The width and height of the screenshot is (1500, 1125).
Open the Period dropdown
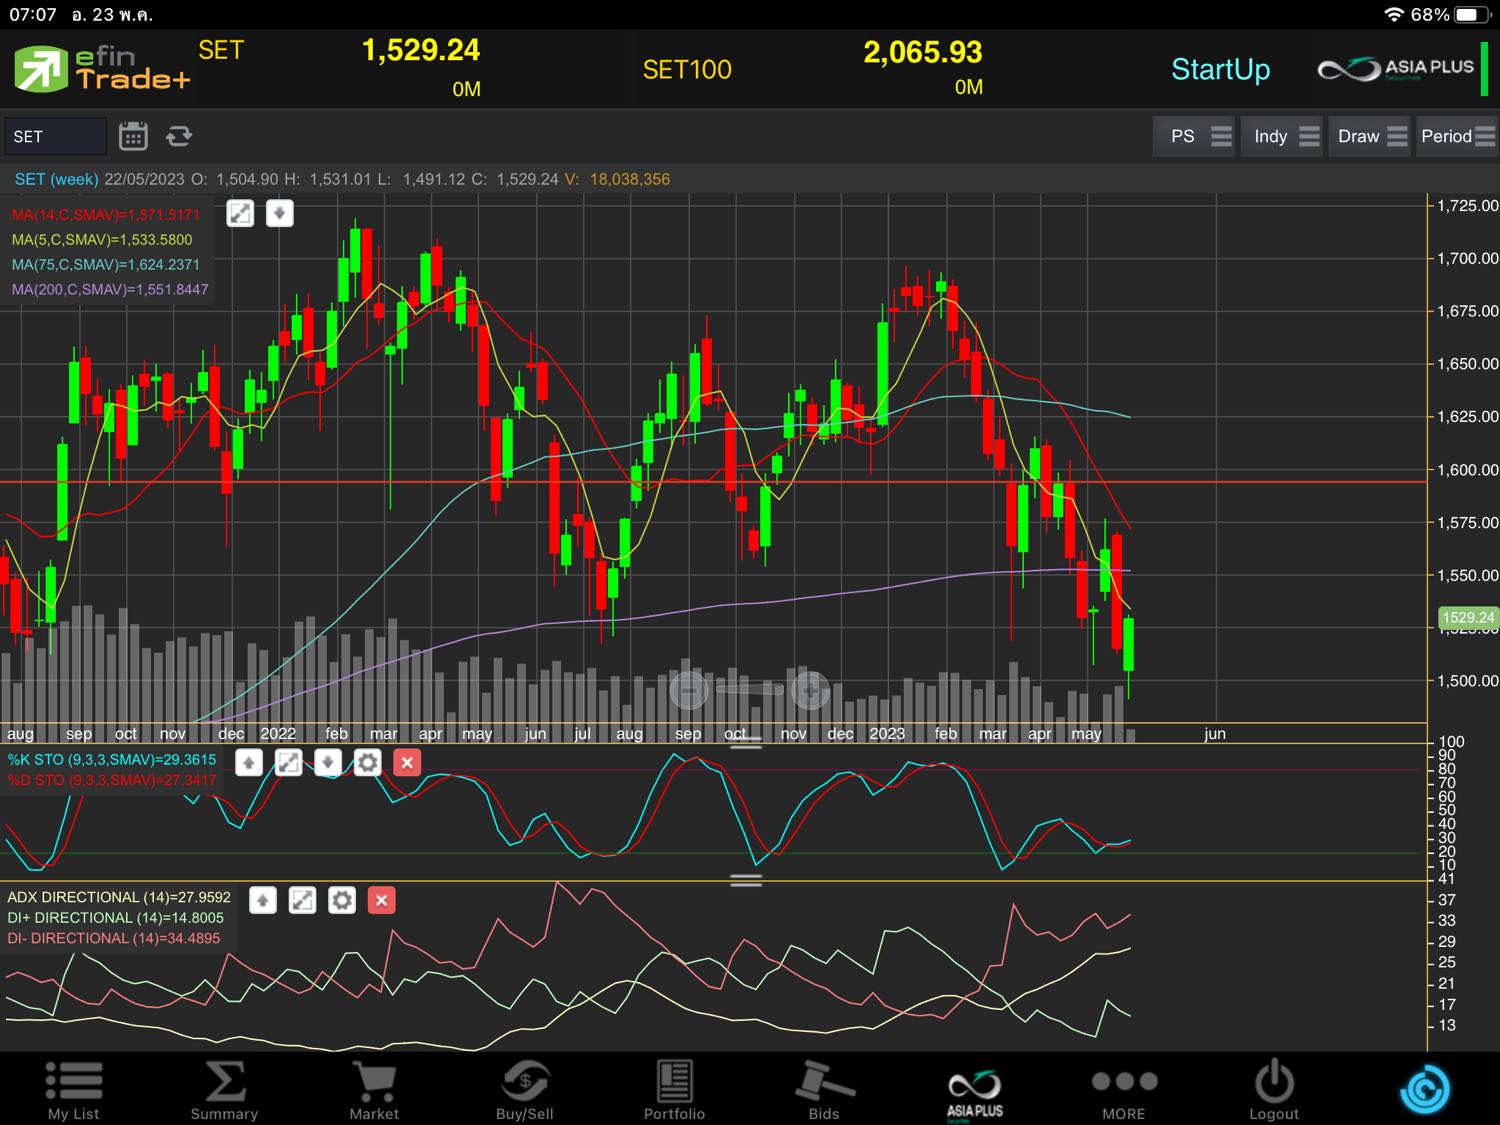click(x=1457, y=136)
